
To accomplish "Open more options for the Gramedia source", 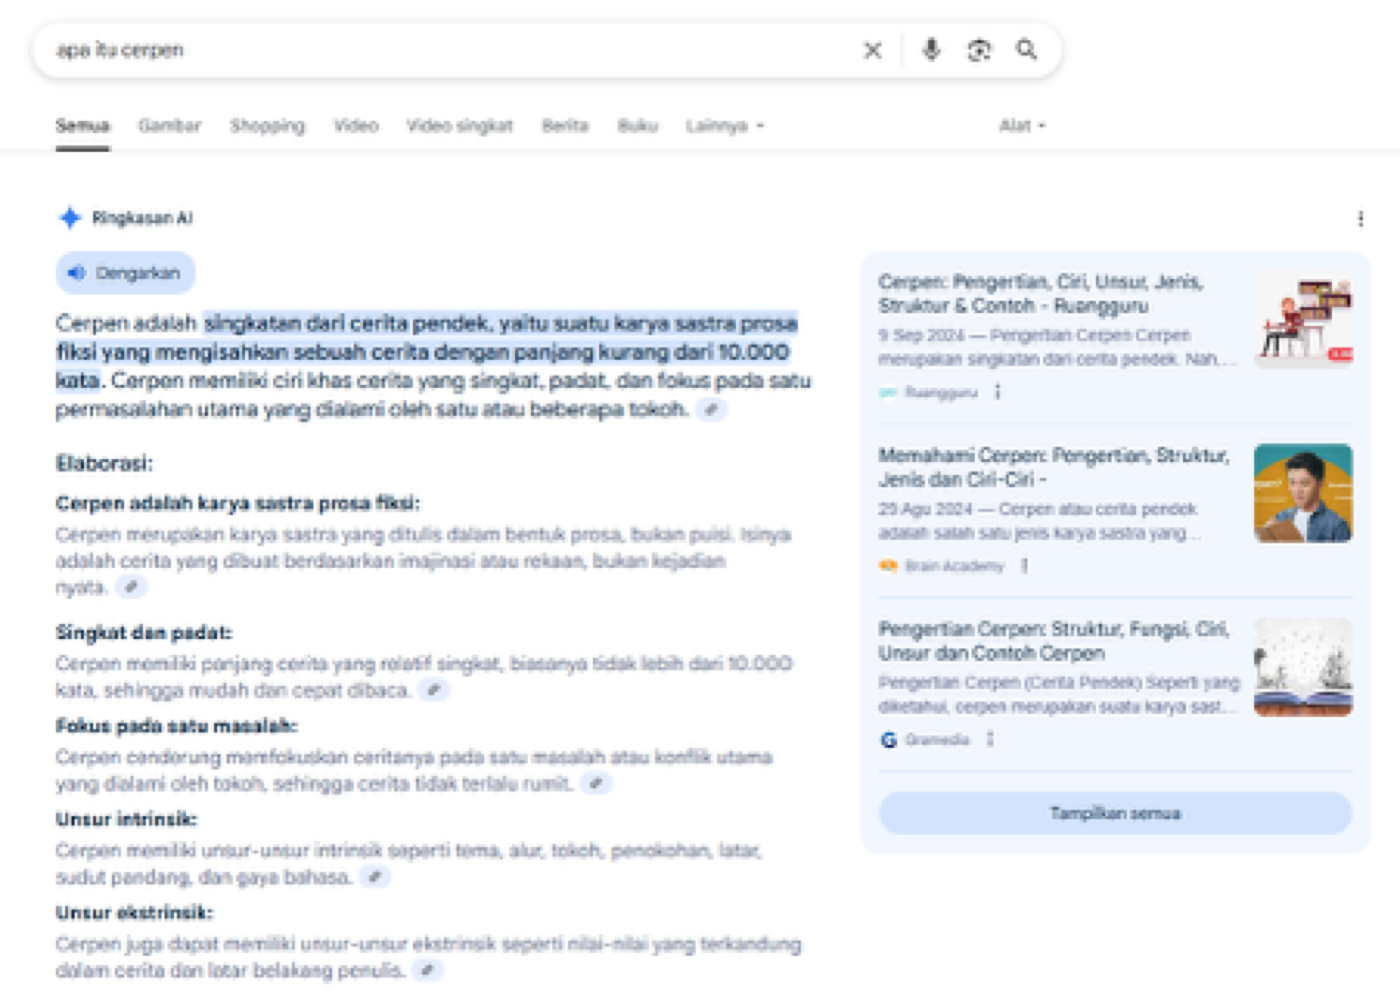I will click(990, 739).
